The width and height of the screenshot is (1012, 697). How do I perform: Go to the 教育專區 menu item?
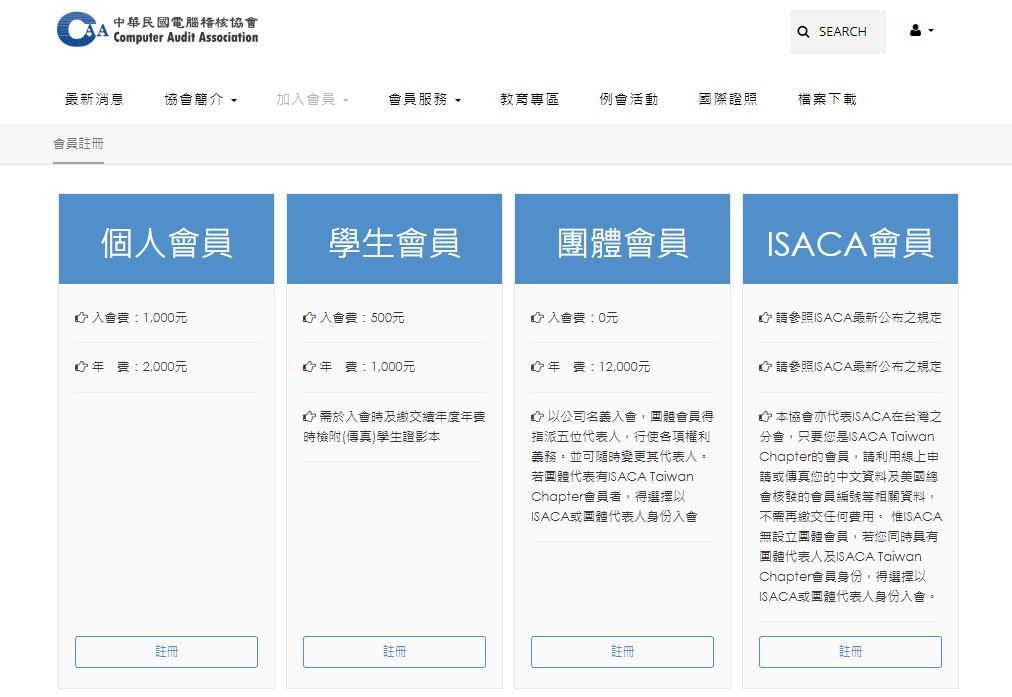529,99
